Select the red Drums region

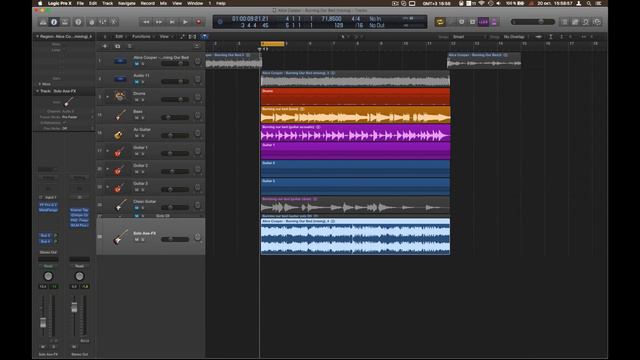[x=355, y=97]
